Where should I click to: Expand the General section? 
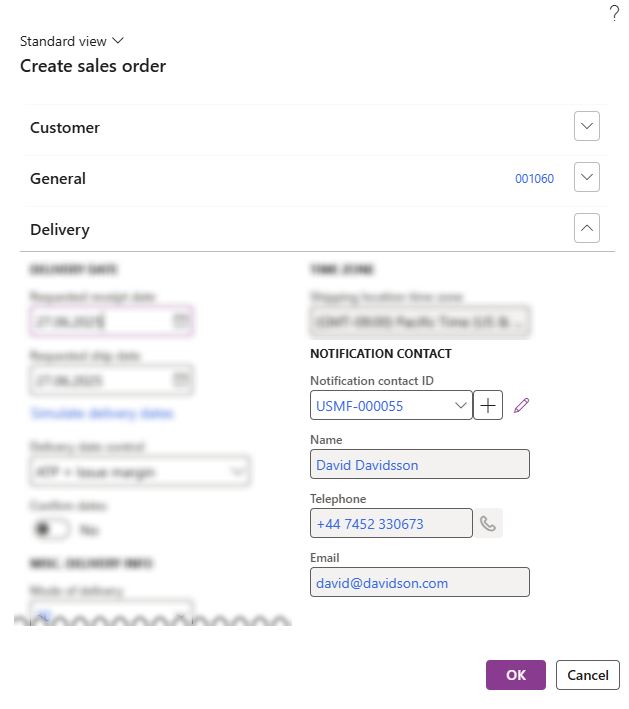[x=588, y=178]
